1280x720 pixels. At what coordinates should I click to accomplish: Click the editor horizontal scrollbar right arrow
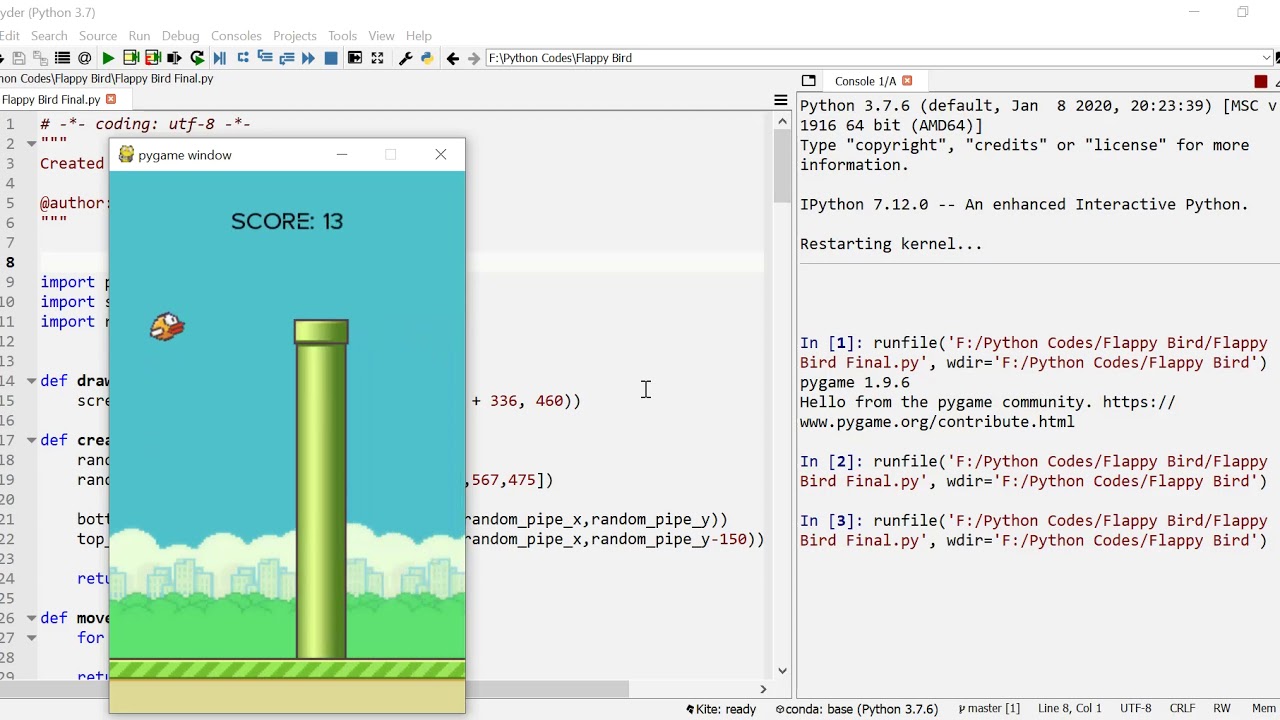point(763,689)
